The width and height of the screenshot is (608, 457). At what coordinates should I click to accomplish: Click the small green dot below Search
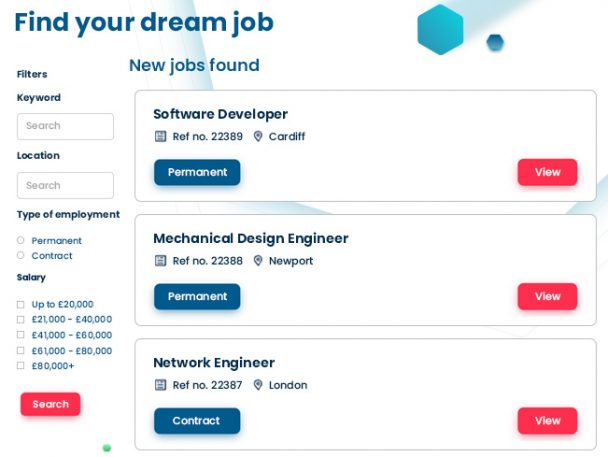click(x=107, y=448)
